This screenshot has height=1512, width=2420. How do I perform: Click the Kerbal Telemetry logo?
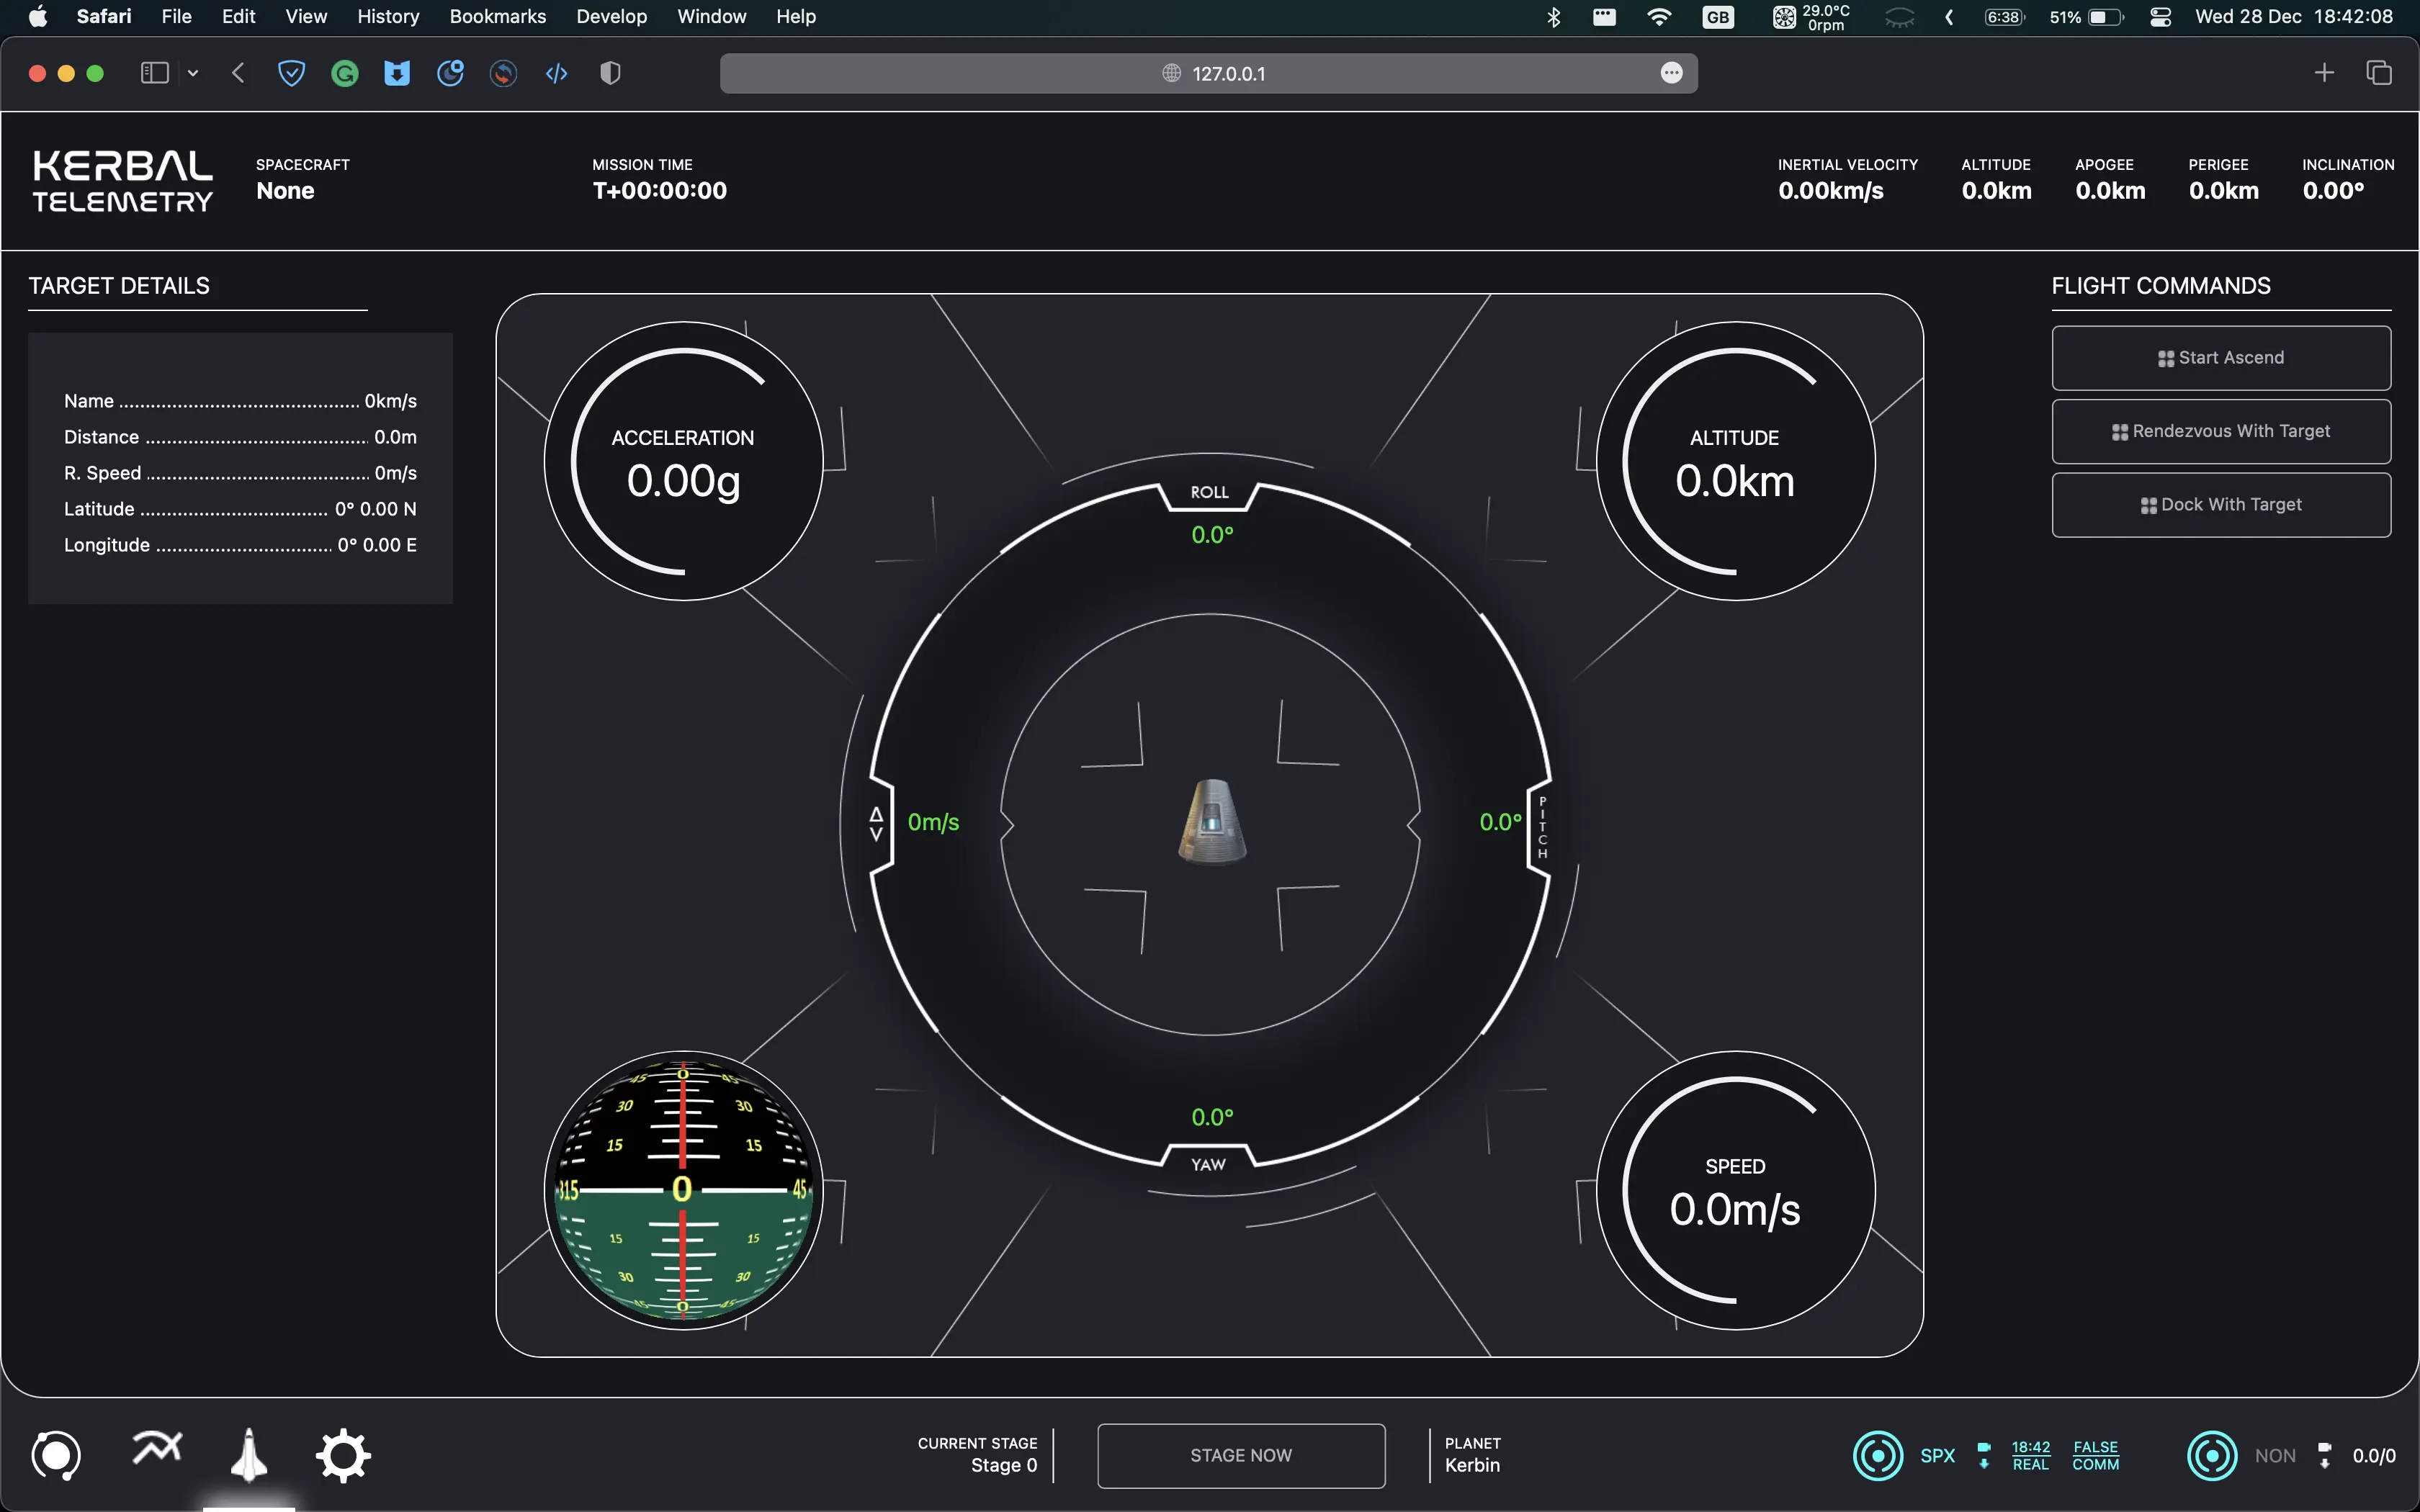122,181
